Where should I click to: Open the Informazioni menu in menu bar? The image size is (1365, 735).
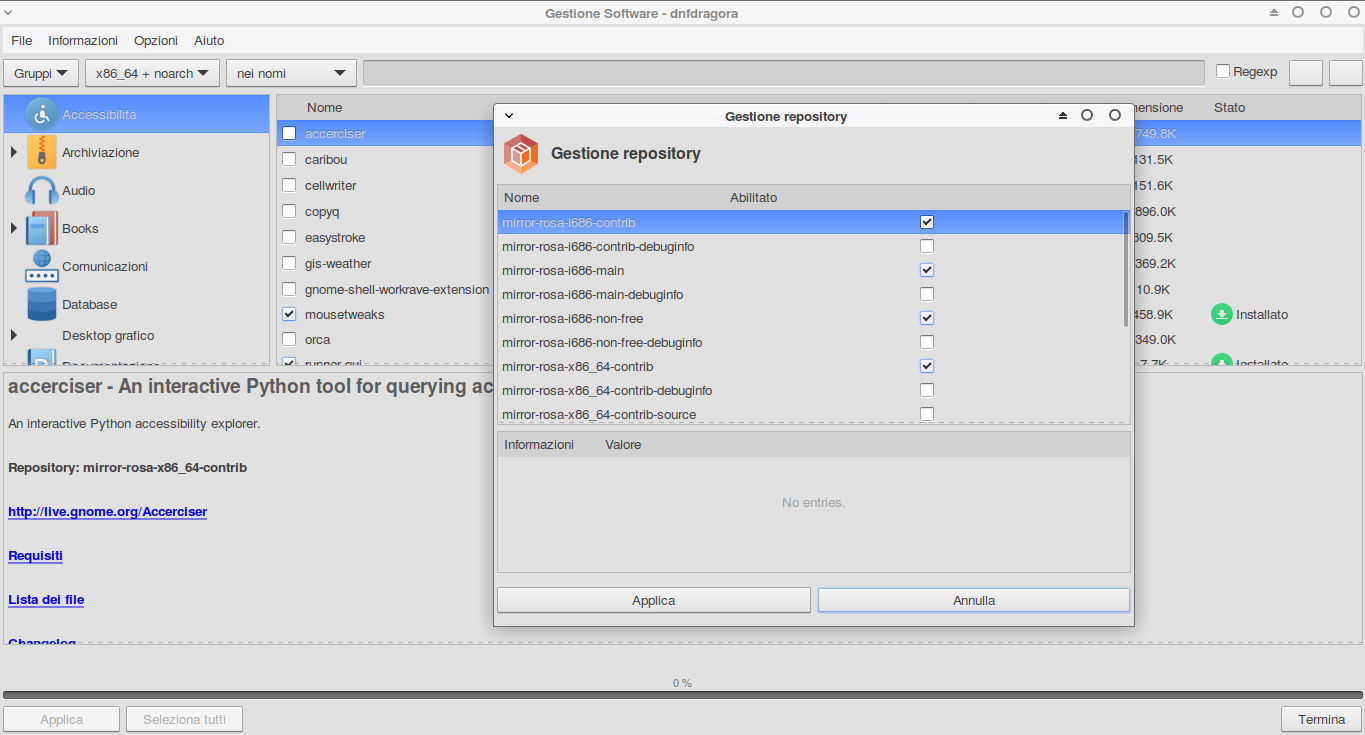click(x=83, y=40)
